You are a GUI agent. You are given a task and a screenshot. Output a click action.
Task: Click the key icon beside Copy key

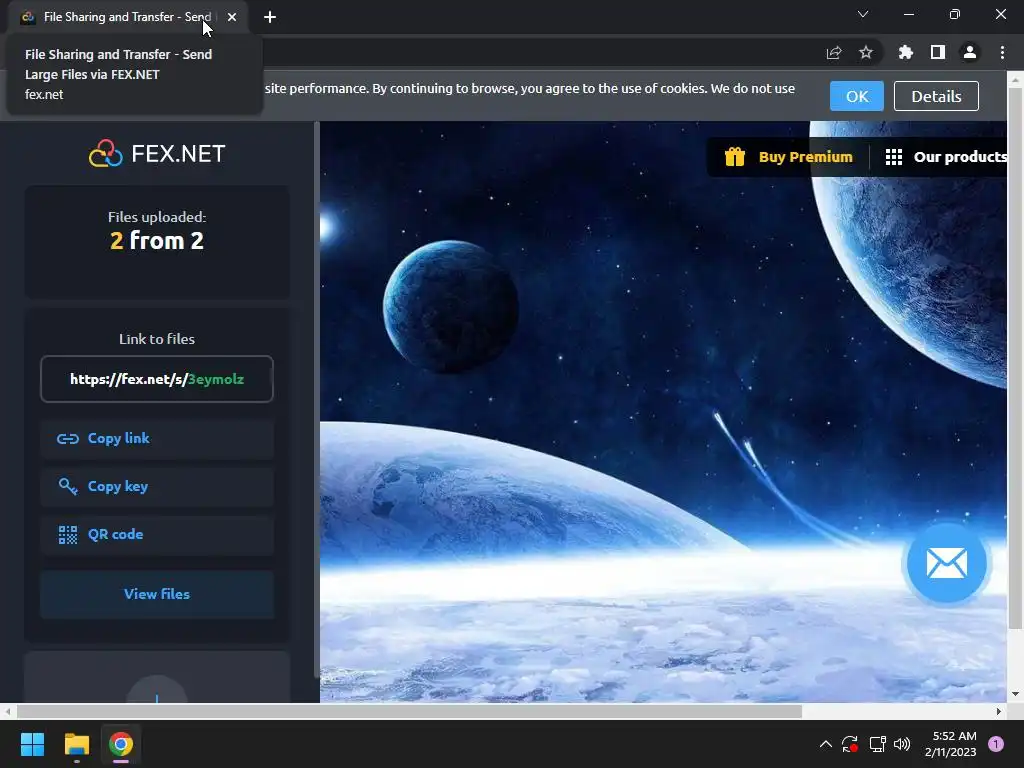click(68, 487)
